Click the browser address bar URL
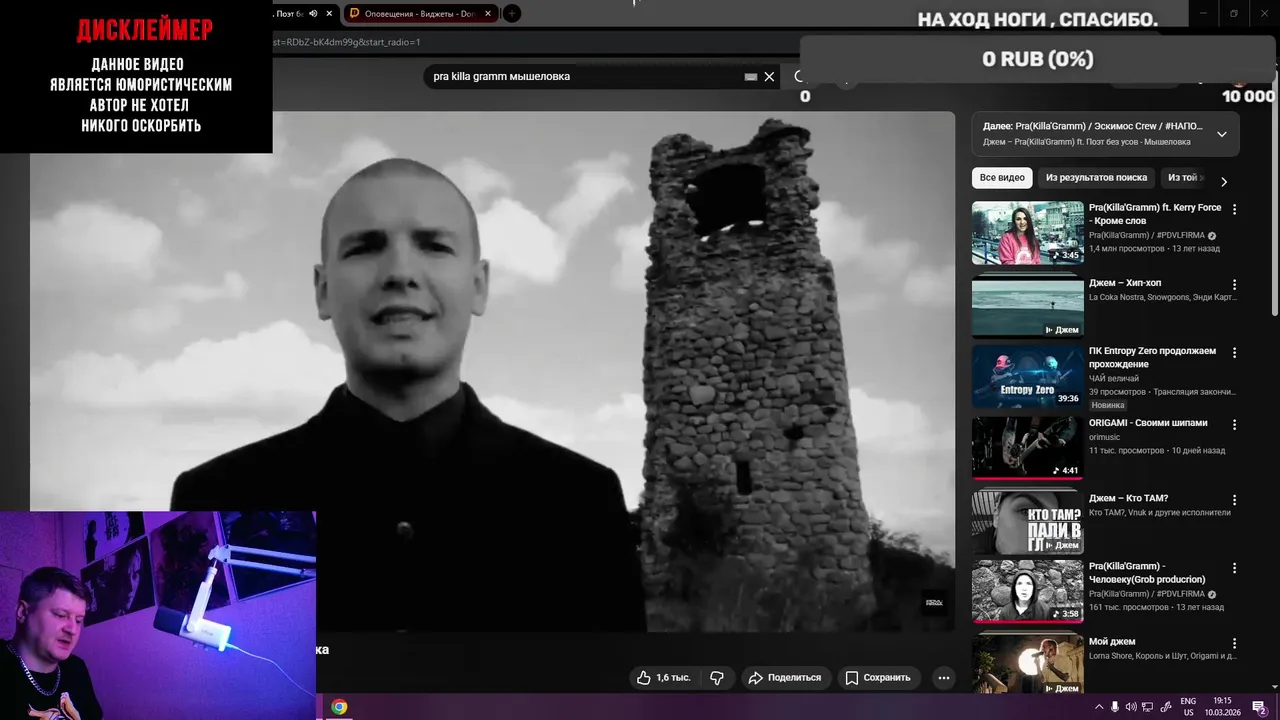Image resolution: width=1280 pixels, height=720 pixels. [346, 42]
